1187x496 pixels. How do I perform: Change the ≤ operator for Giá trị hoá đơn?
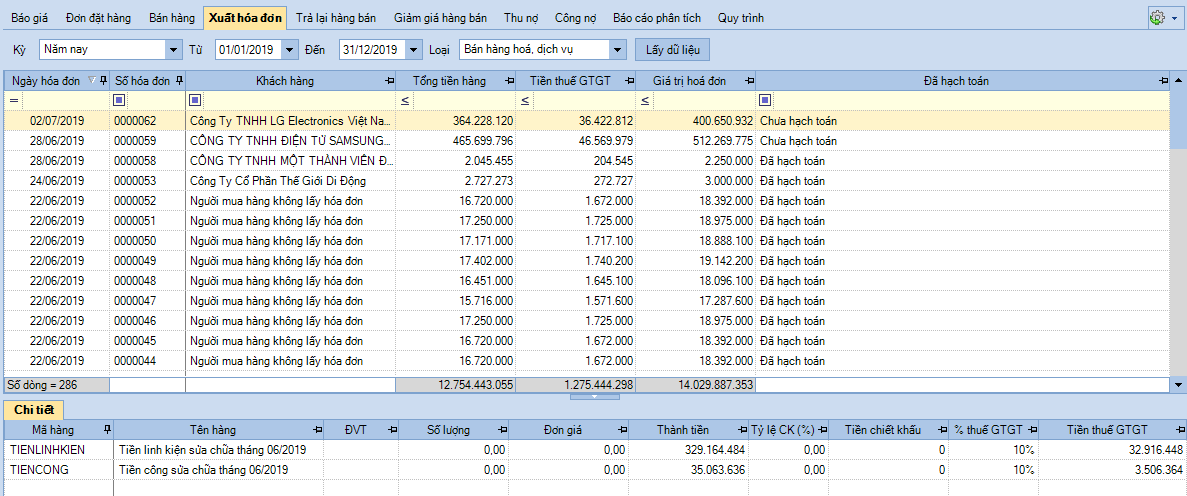coord(644,100)
